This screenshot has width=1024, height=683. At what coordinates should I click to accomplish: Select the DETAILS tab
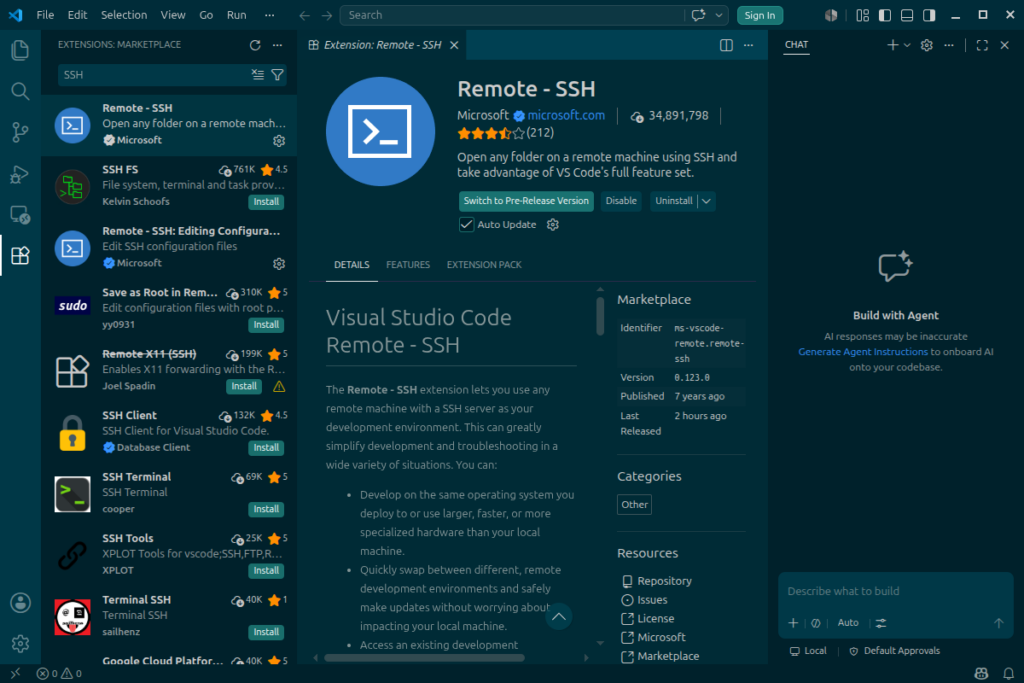[351, 265]
